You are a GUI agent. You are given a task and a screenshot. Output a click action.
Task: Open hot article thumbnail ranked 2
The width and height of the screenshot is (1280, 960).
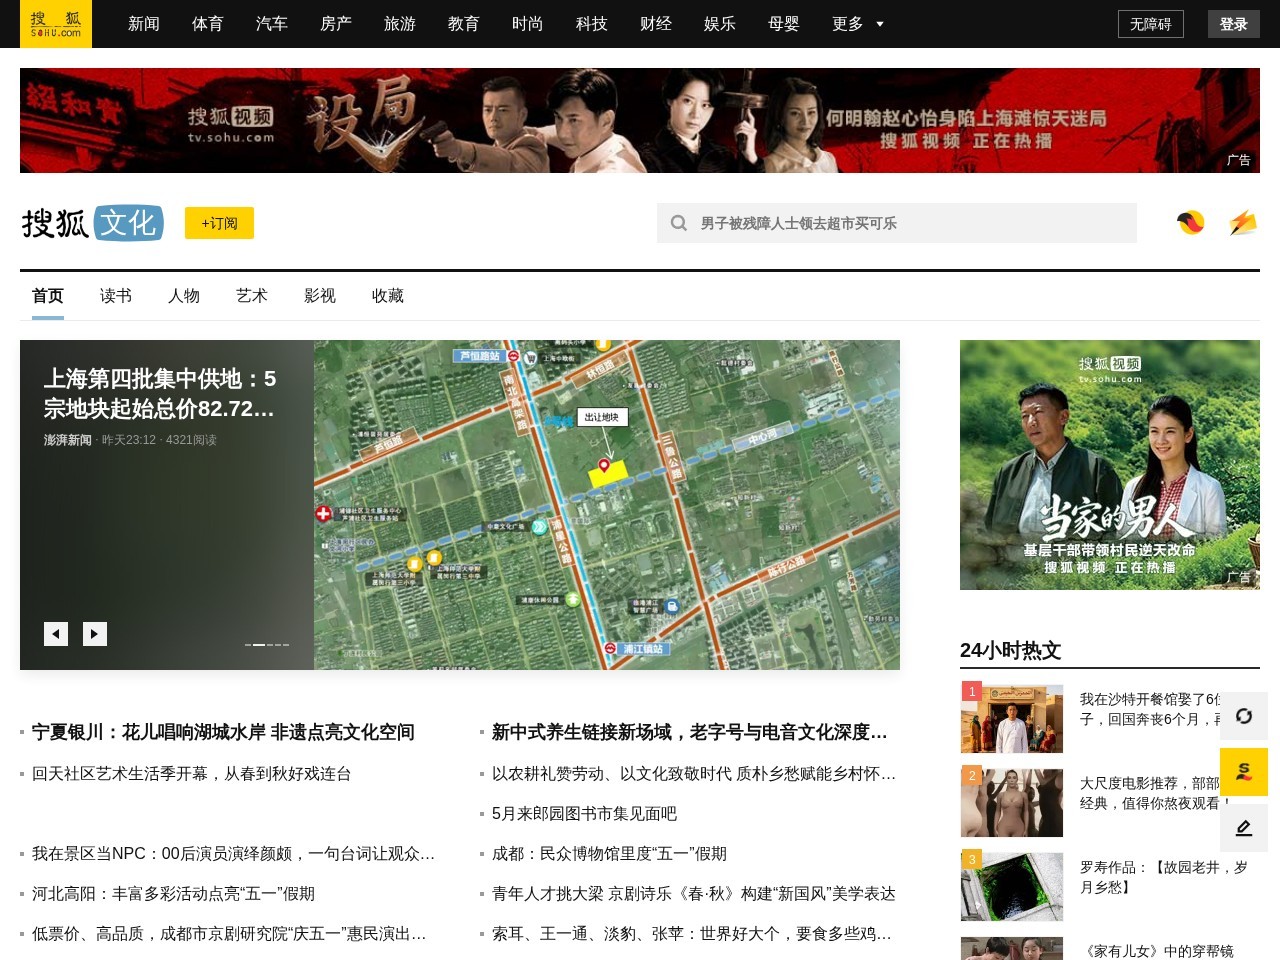click(x=1012, y=803)
